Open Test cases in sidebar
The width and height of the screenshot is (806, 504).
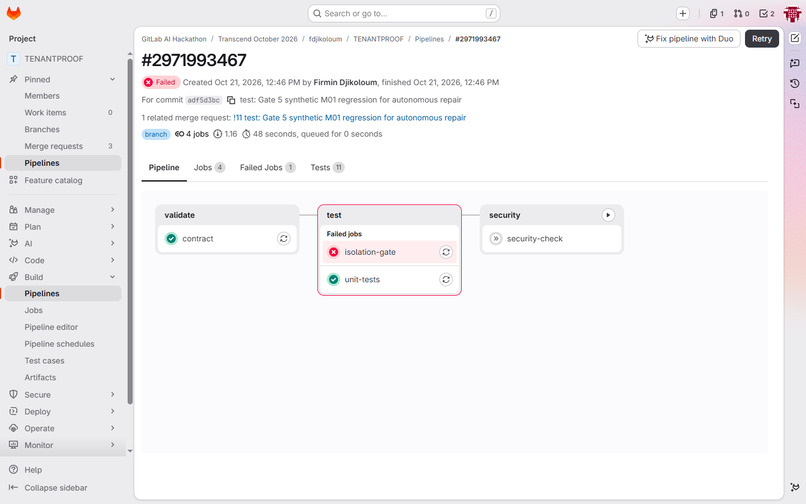point(63,361)
